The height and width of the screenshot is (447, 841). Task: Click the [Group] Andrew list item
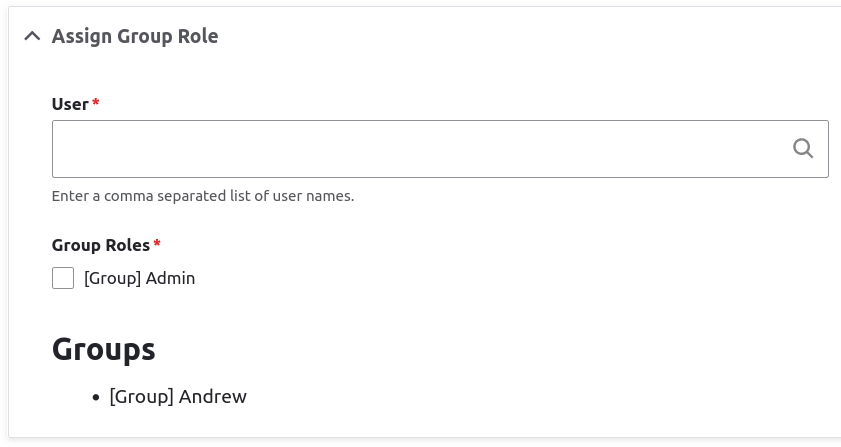click(178, 397)
